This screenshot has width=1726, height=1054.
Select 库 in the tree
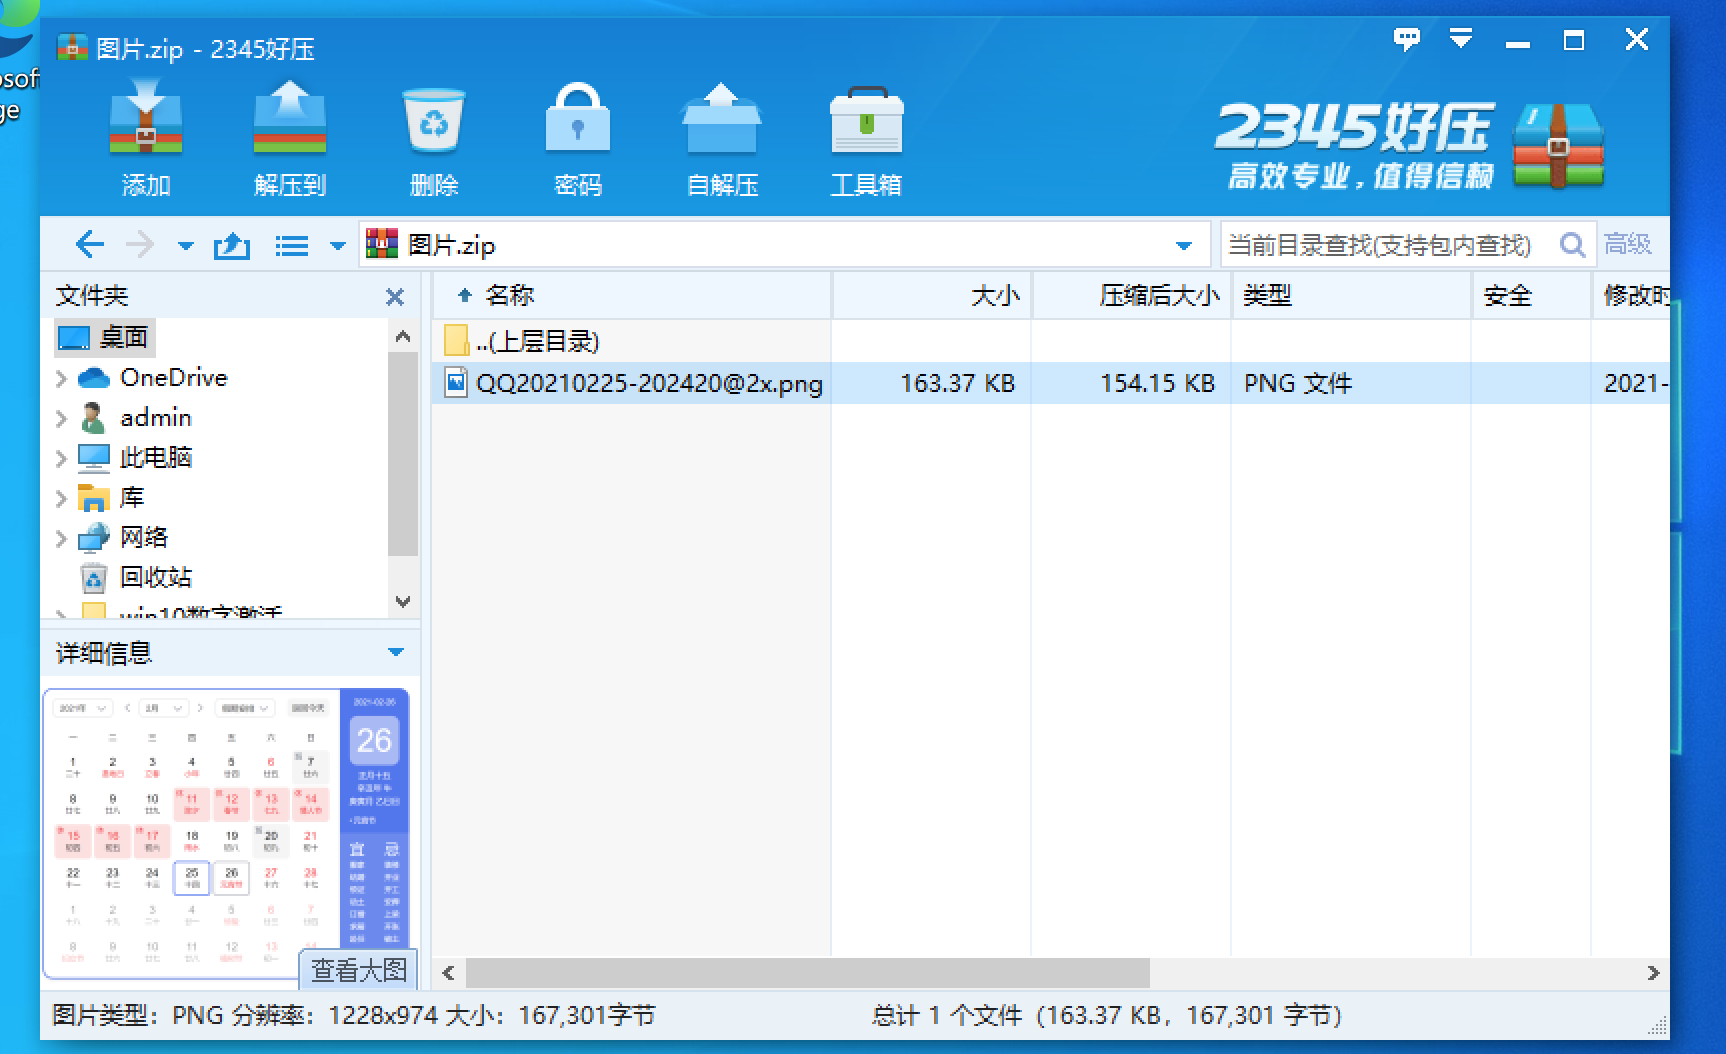[111, 497]
